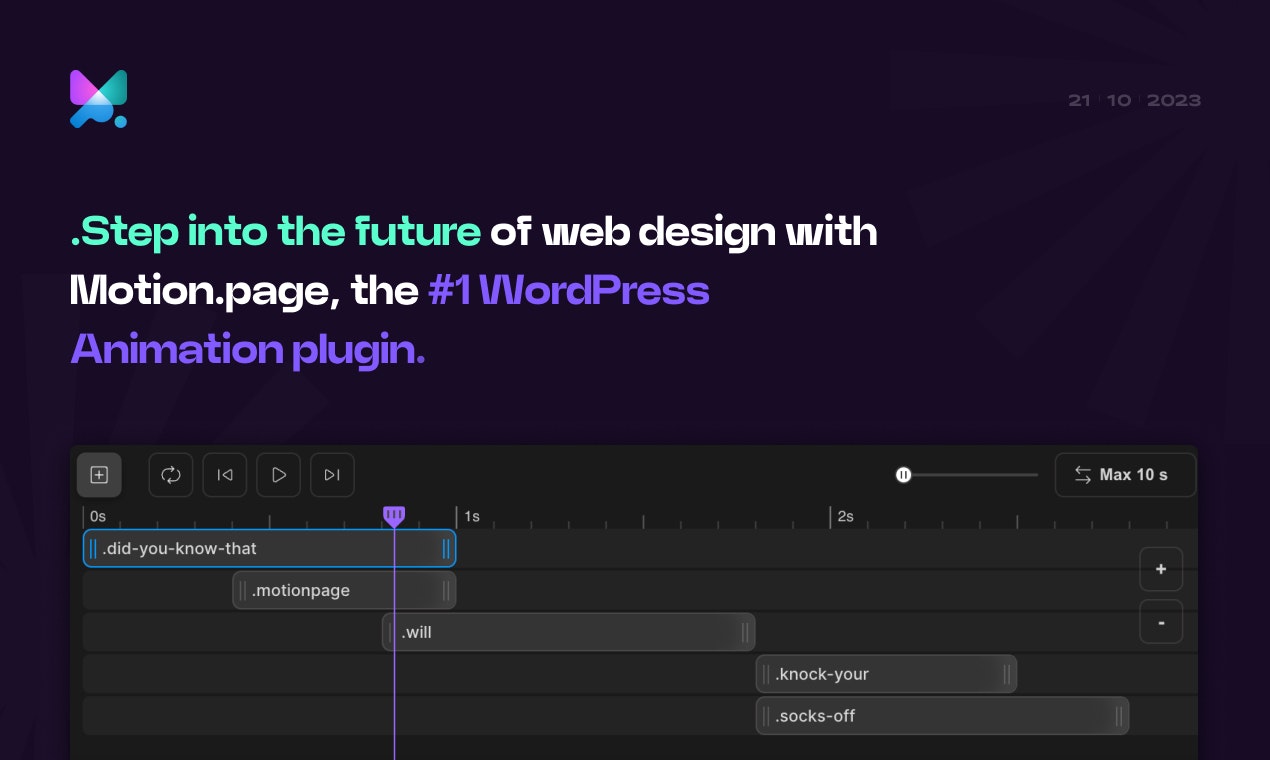
Task: Select the .motionpage timeline clip
Action: (344, 590)
